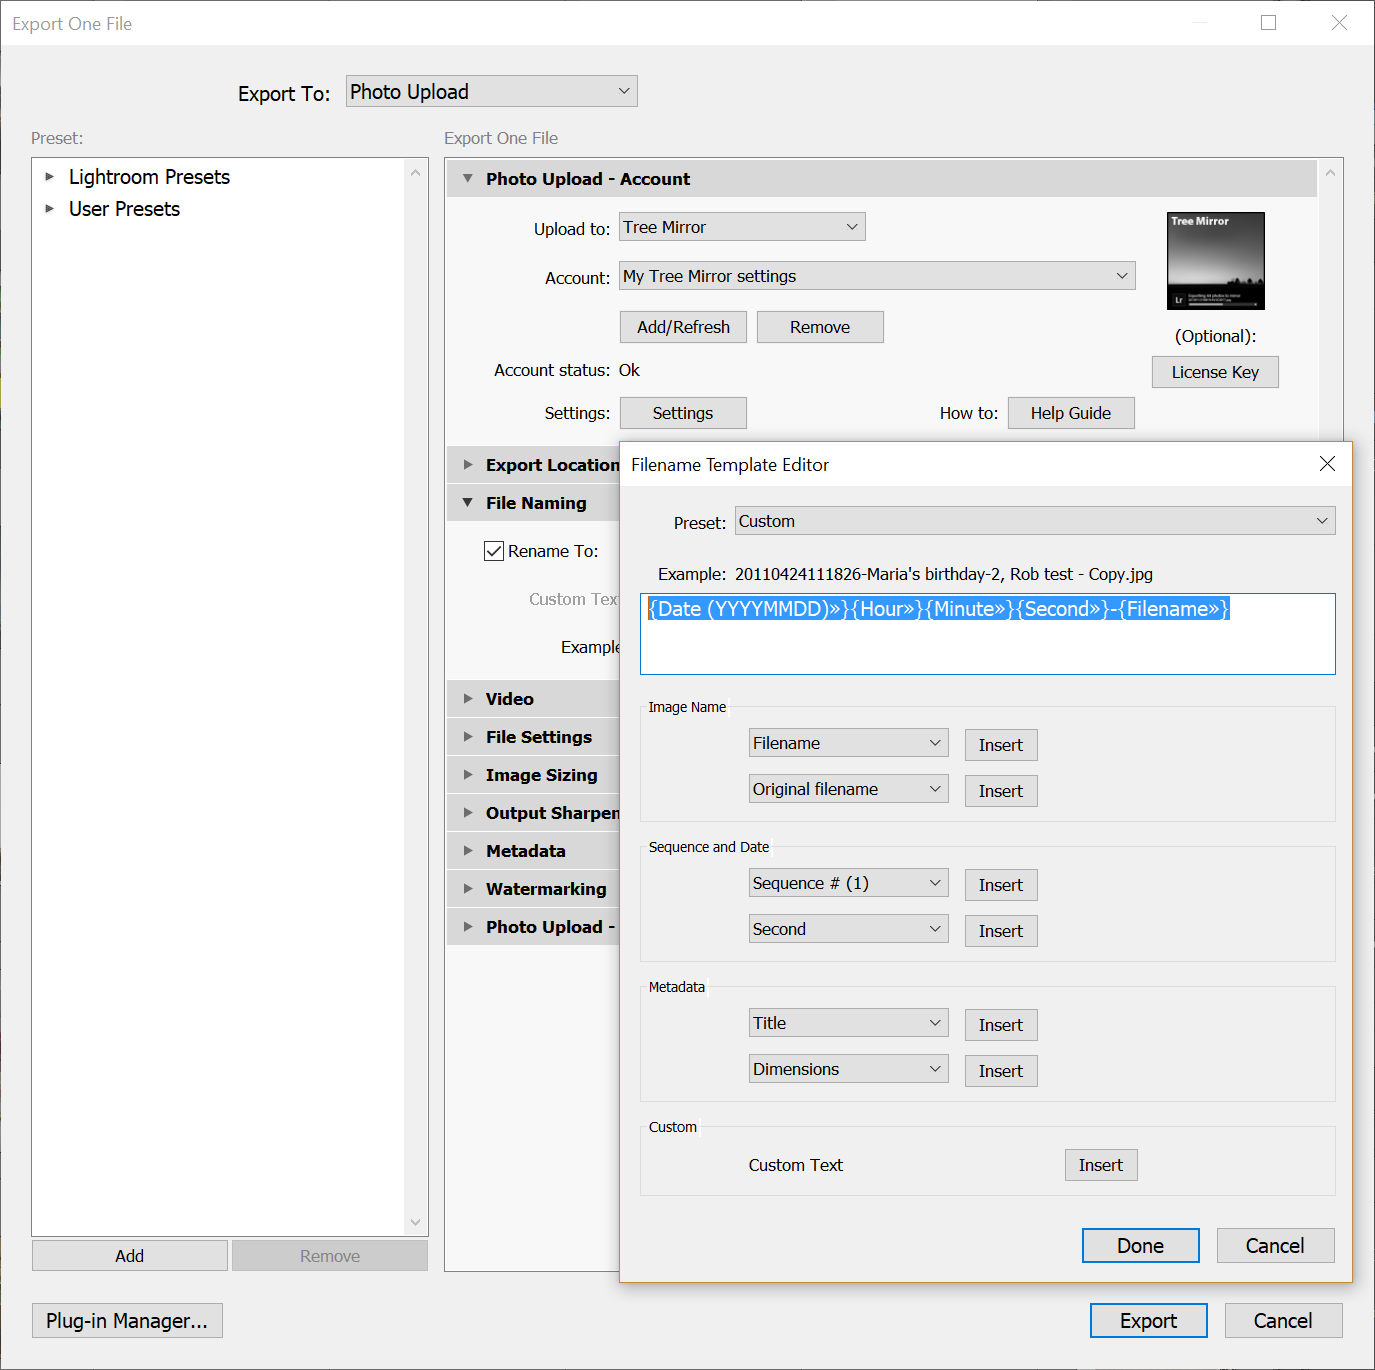Click Done in the template editor

[x=1140, y=1246]
